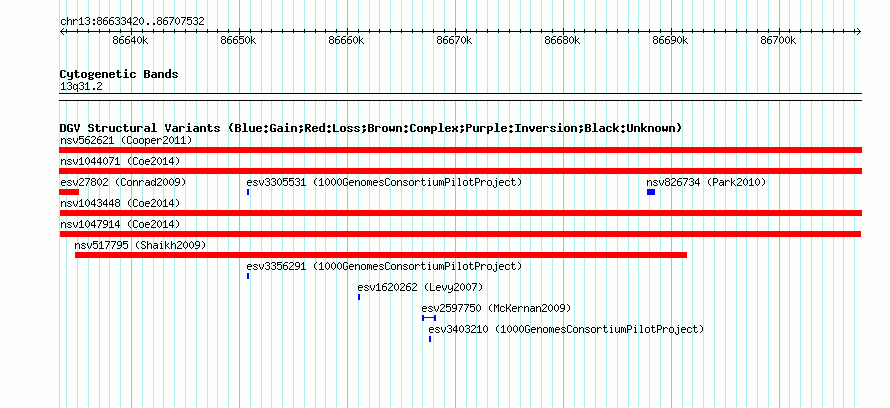Open esv3403210 1000Genomes variant label
The image size is (890, 408).
(x=566, y=329)
